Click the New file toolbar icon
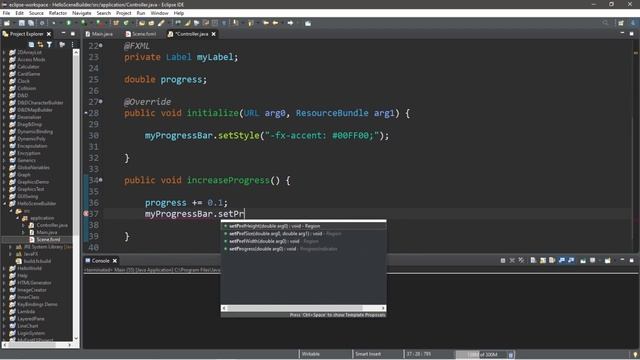 (7, 23)
